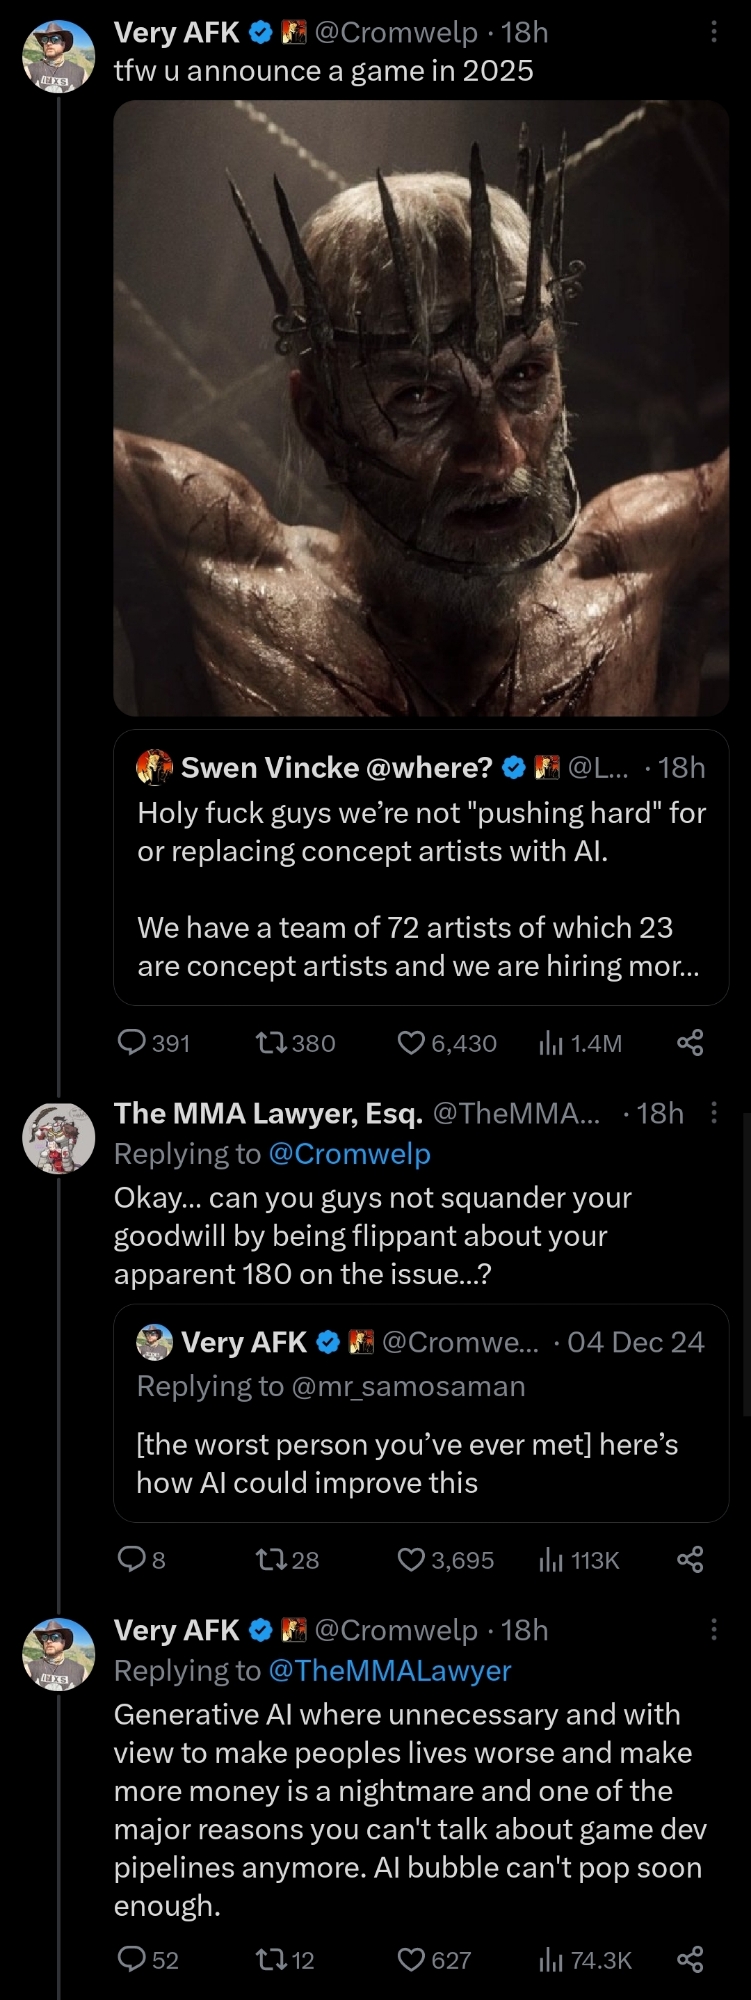Open the @TheMMALawyer mention link

(389, 1670)
